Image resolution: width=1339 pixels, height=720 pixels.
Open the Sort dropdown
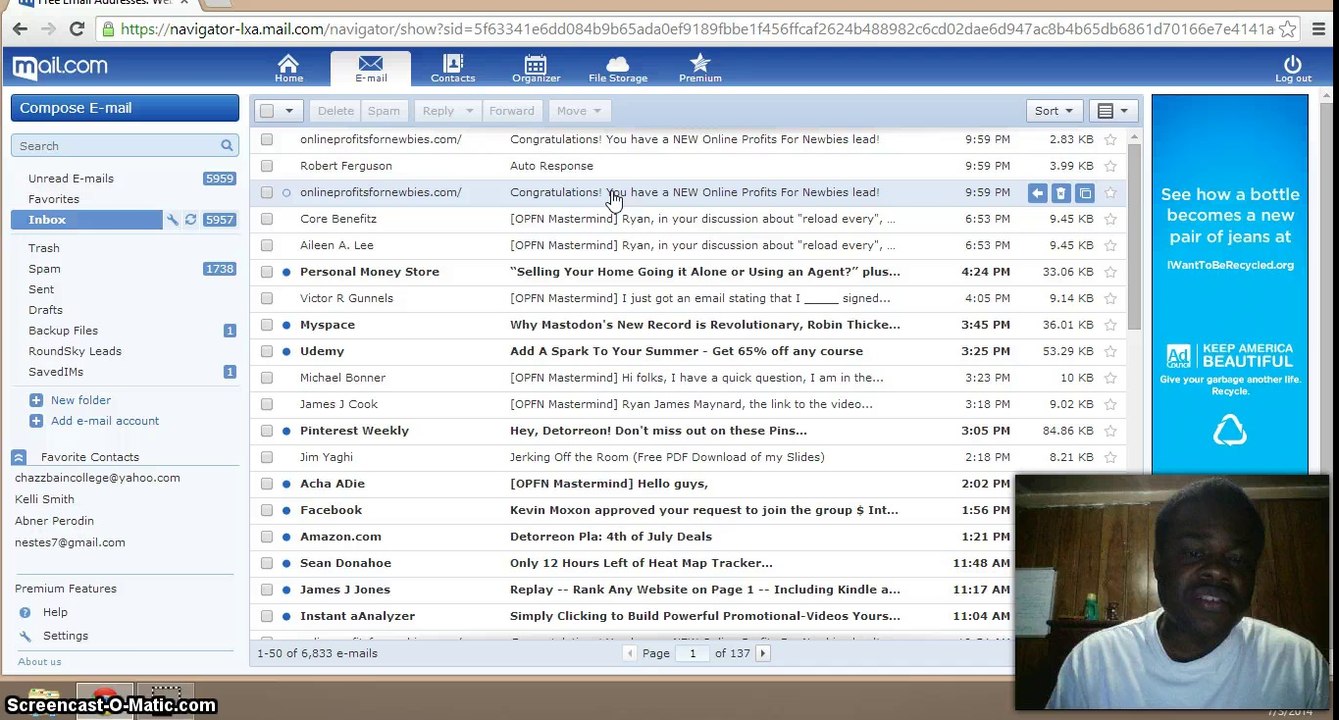(x=1053, y=111)
